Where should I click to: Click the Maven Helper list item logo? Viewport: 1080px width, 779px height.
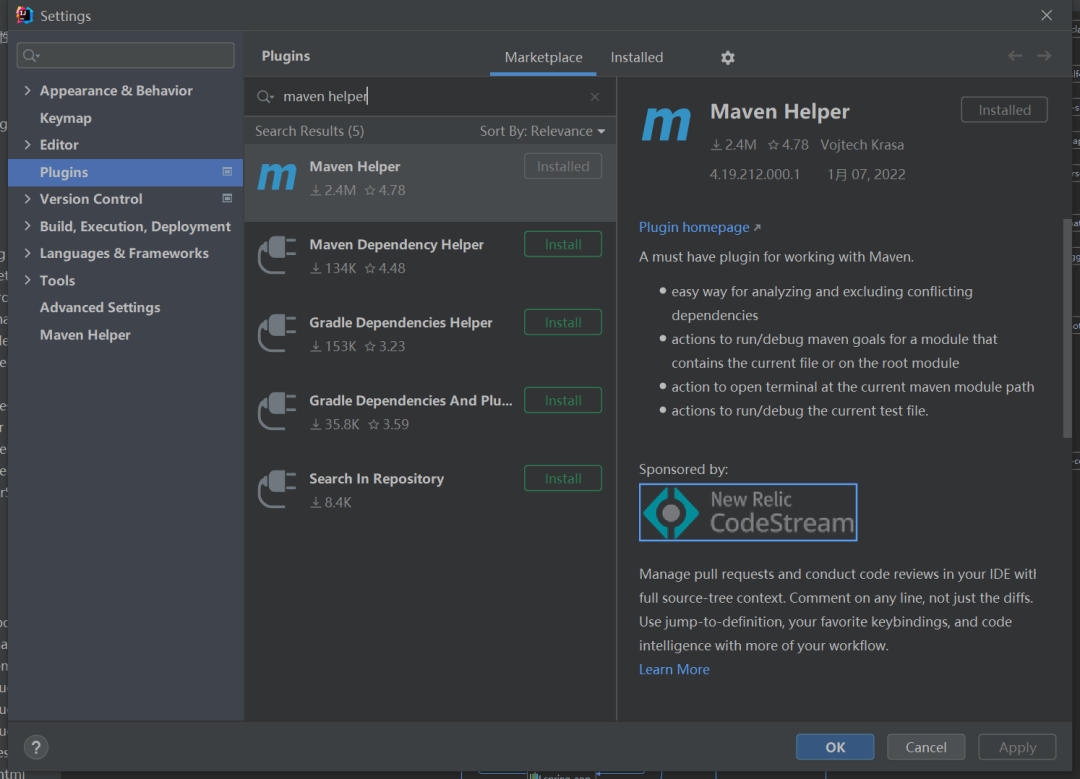[x=277, y=177]
